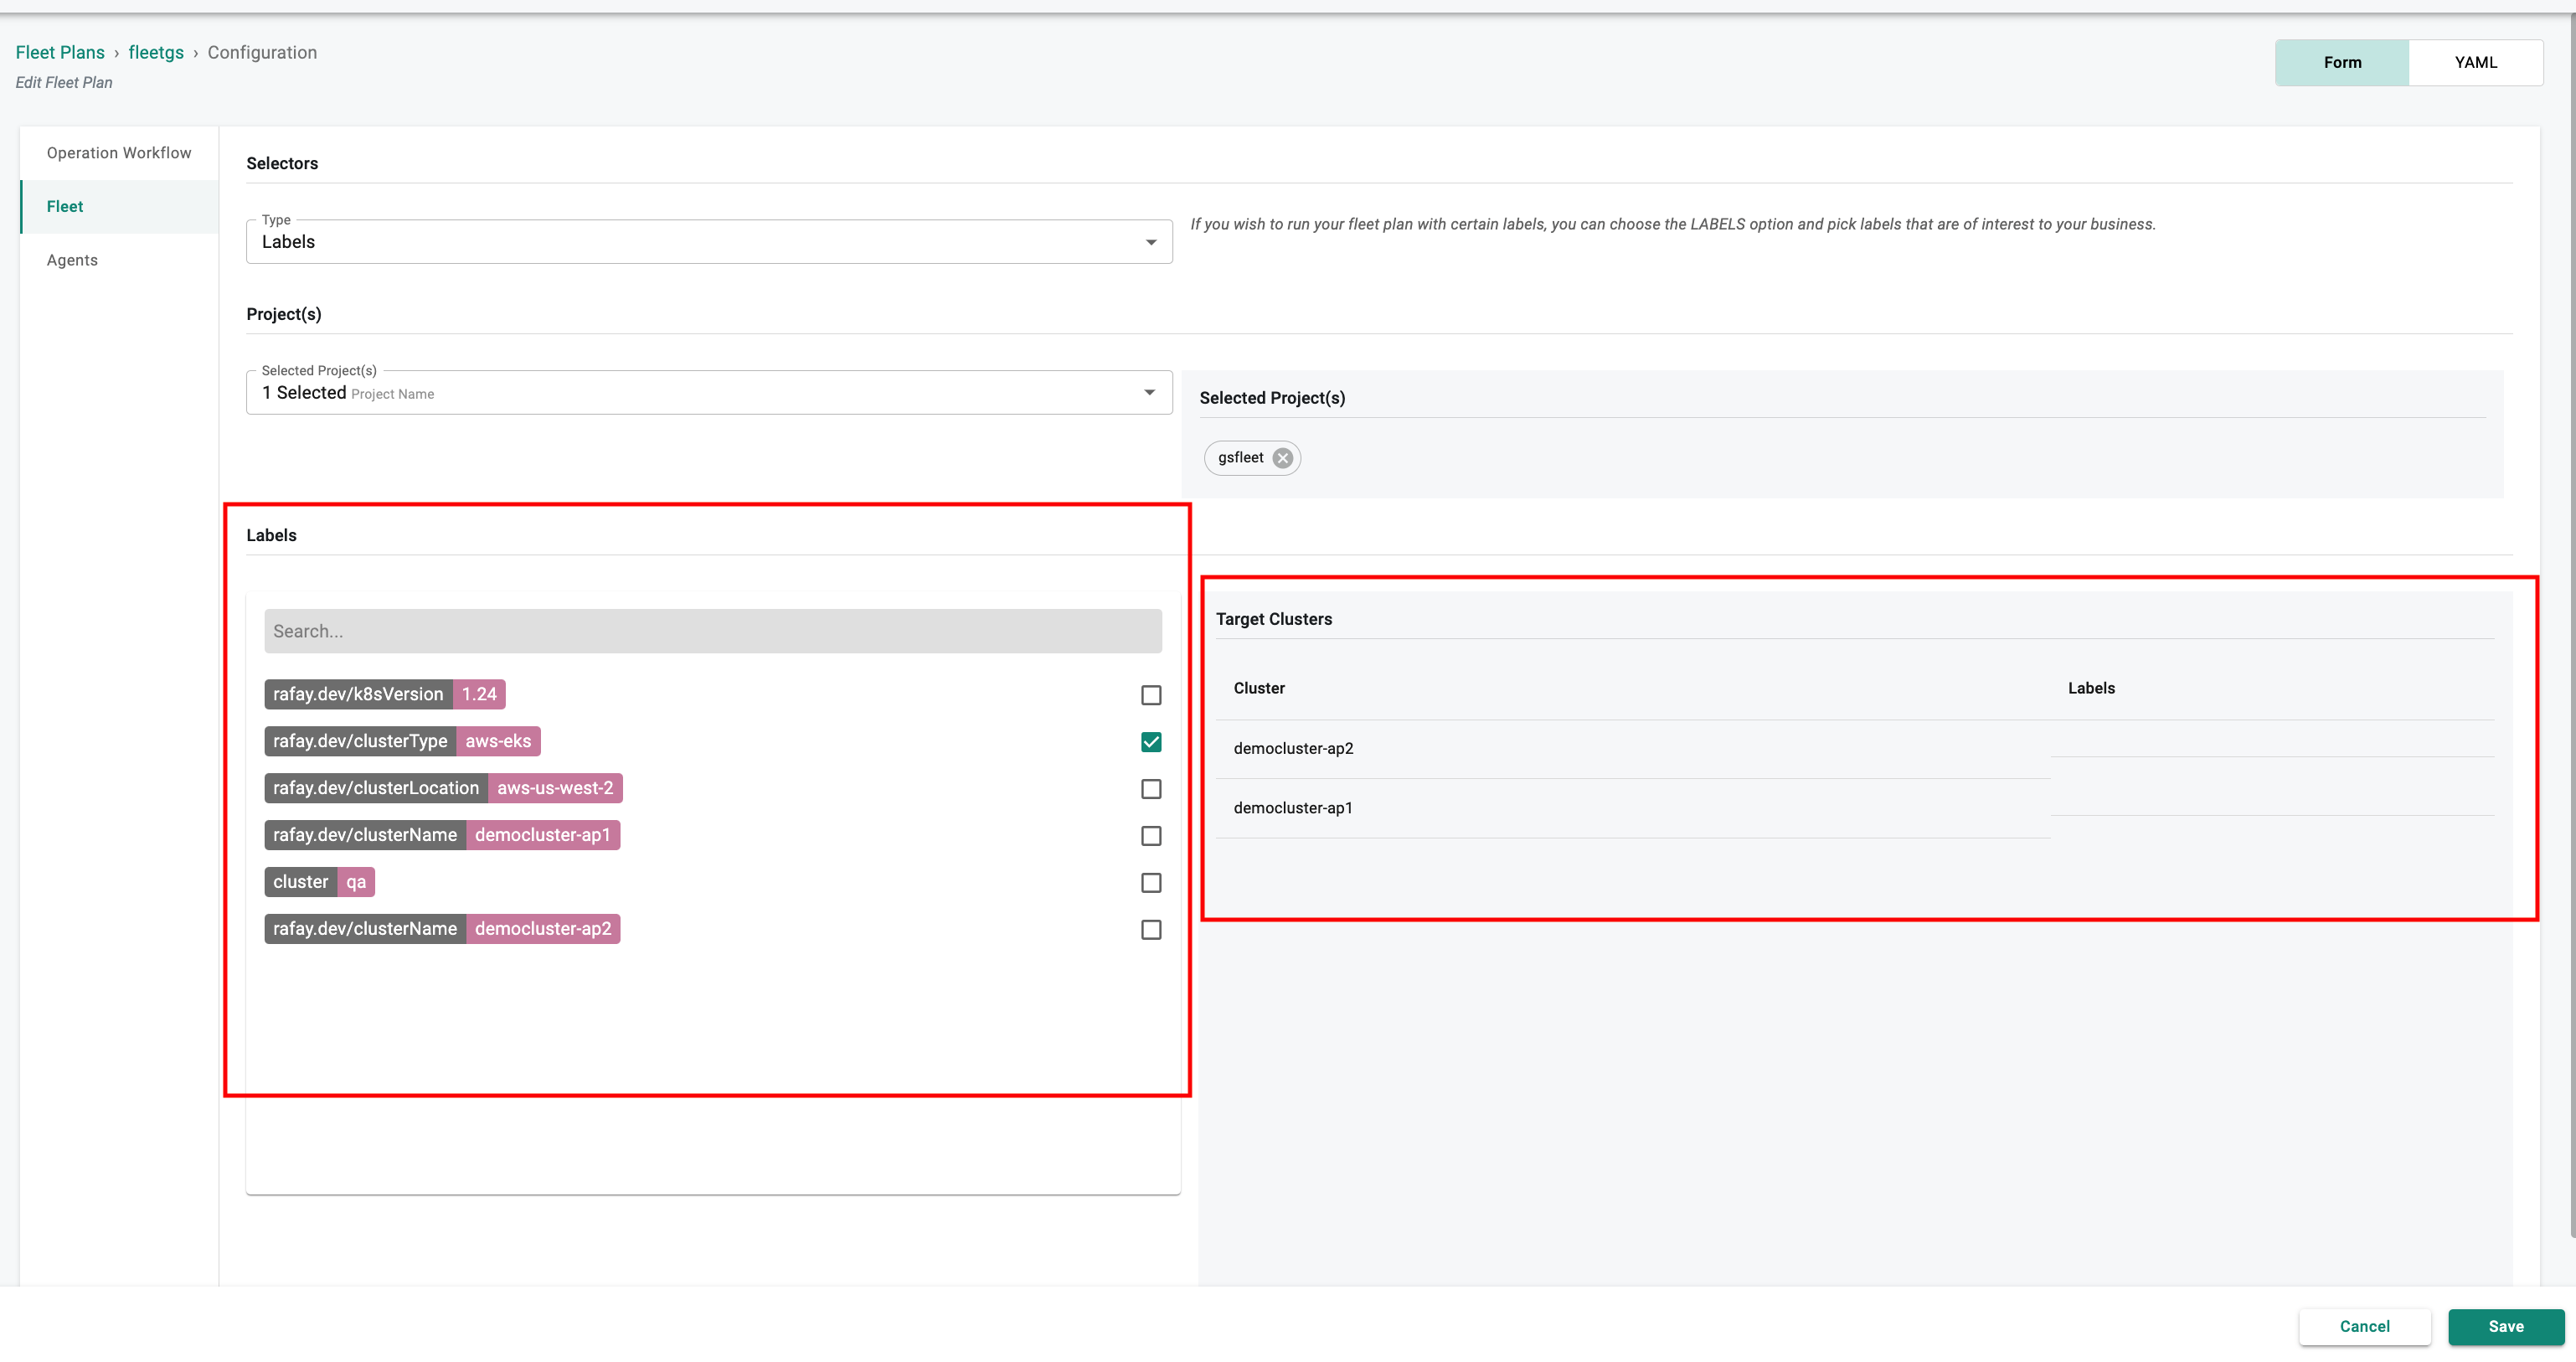Switch to the Fleet configuration tab
The width and height of the screenshot is (2576, 1362).
click(x=64, y=206)
